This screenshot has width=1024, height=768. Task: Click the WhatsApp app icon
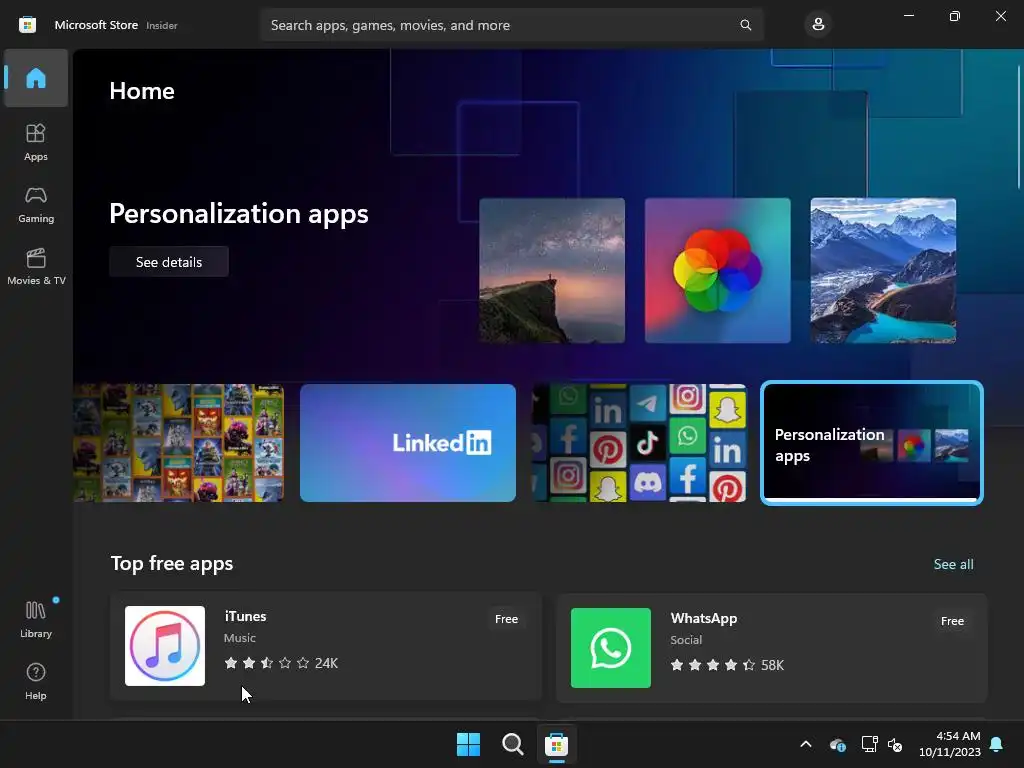tap(611, 648)
